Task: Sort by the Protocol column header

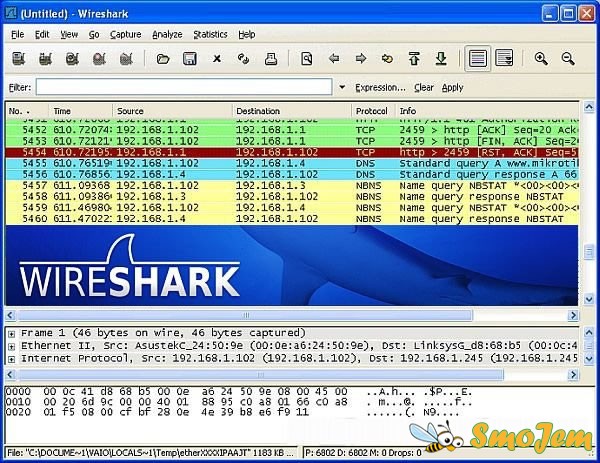Action: 373,111
